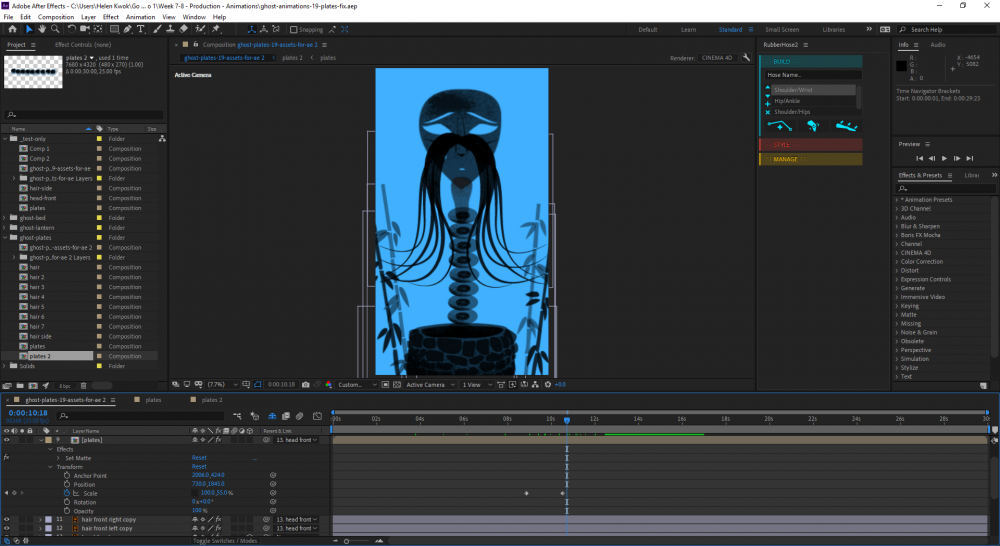Toggle the Opacity stopwatch
The image size is (1000, 546).
click(66, 511)
